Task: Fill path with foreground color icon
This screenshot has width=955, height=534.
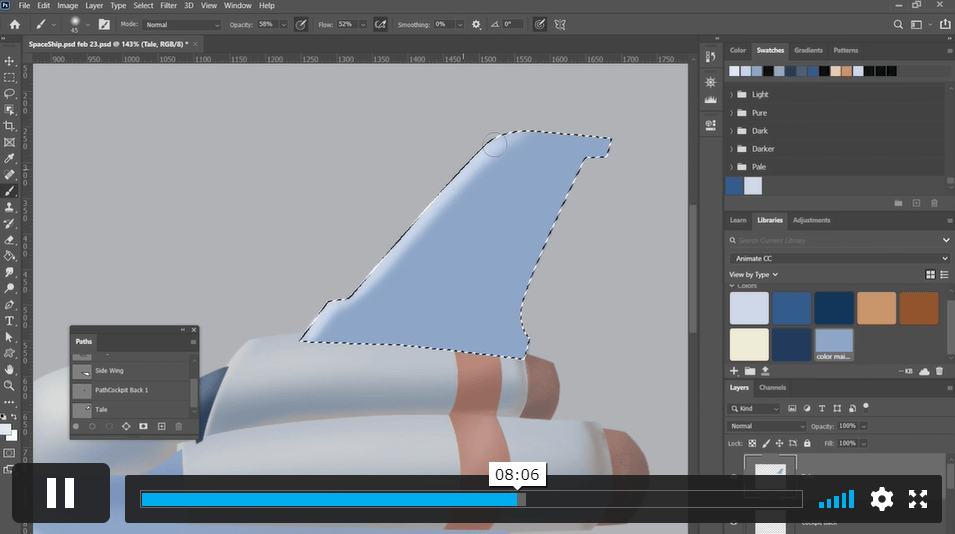Action: [76, 427]
